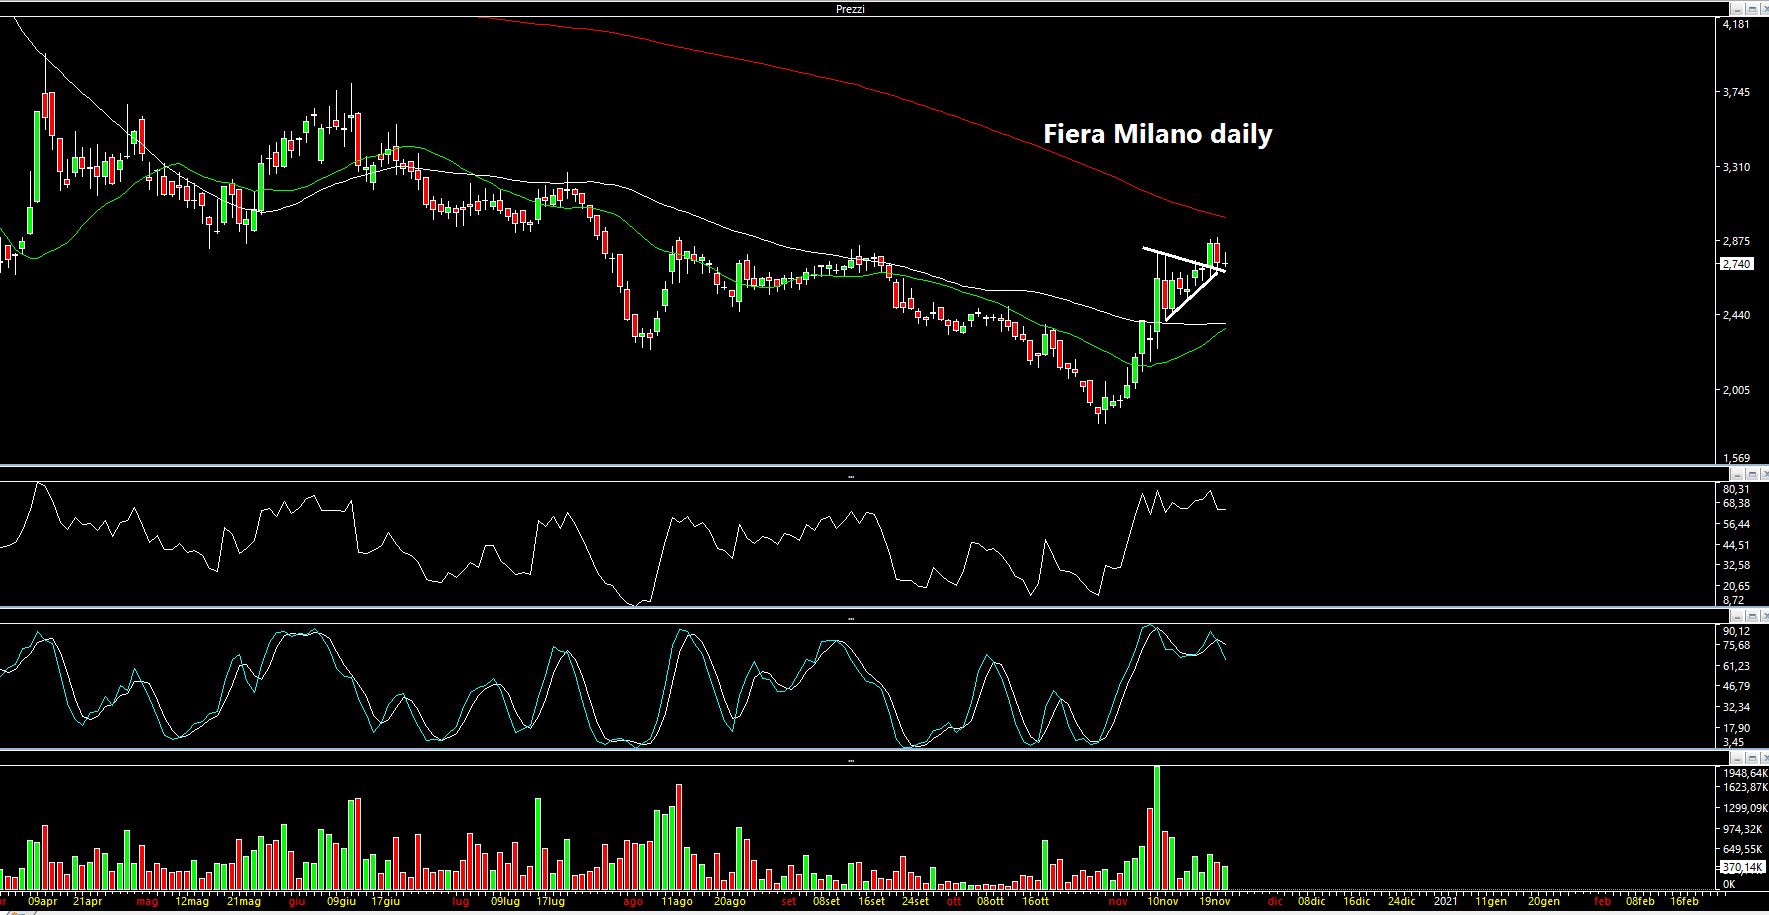
Task: Click the 32,58 RSI axis value
Action: click(1736, 565)
